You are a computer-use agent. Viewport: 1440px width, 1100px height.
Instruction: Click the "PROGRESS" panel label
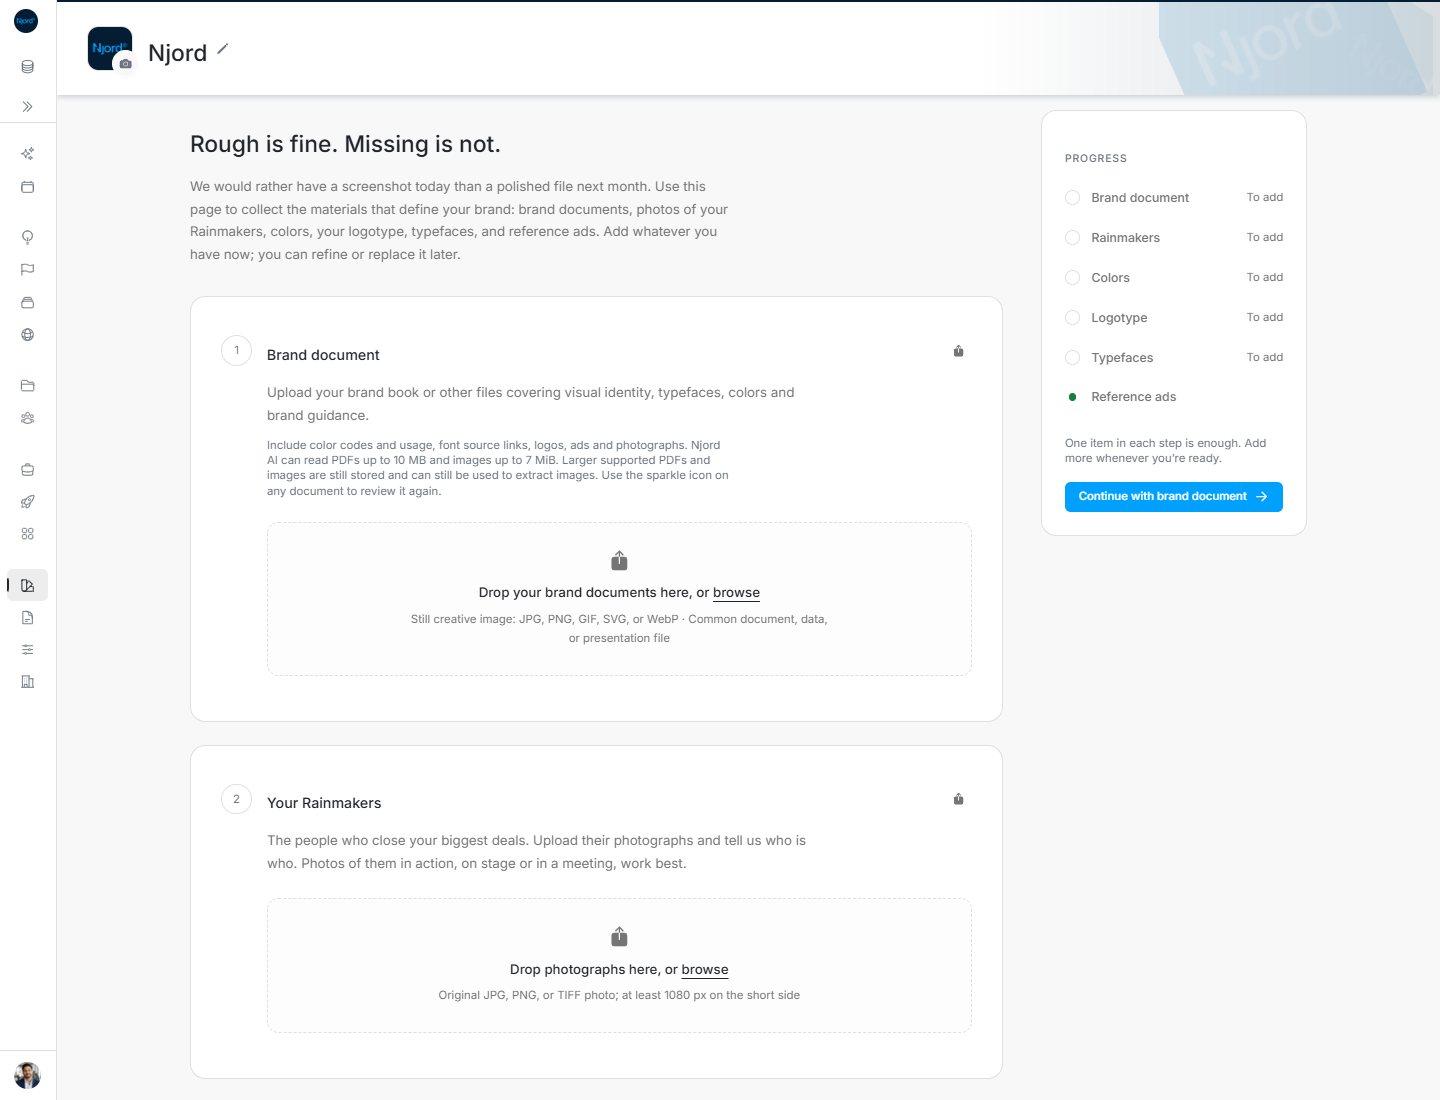click(1096, 159)
